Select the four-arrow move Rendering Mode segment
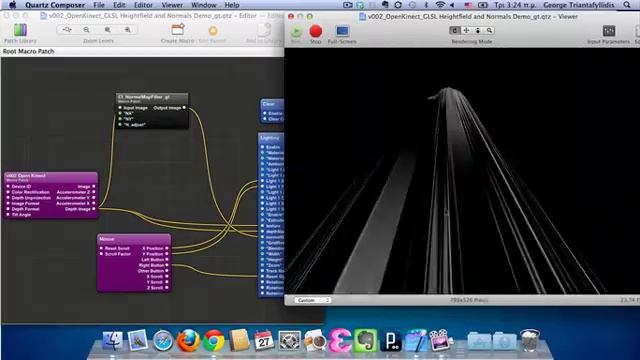The width and height of the screenshot is (640, 360). [x=466, y=30]
